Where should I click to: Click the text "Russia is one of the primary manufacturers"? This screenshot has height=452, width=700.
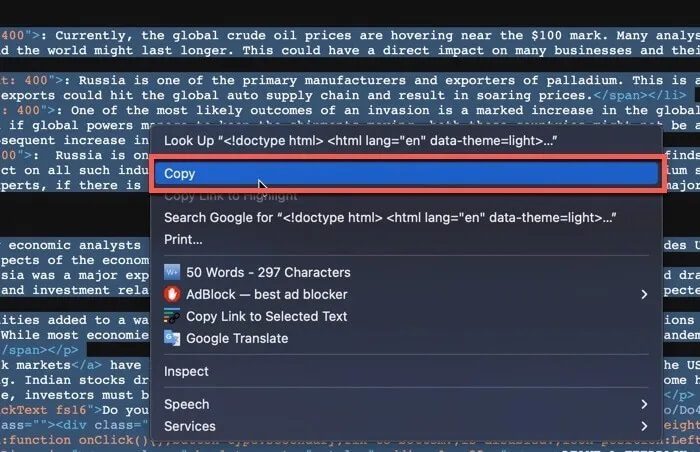(242, 80)
